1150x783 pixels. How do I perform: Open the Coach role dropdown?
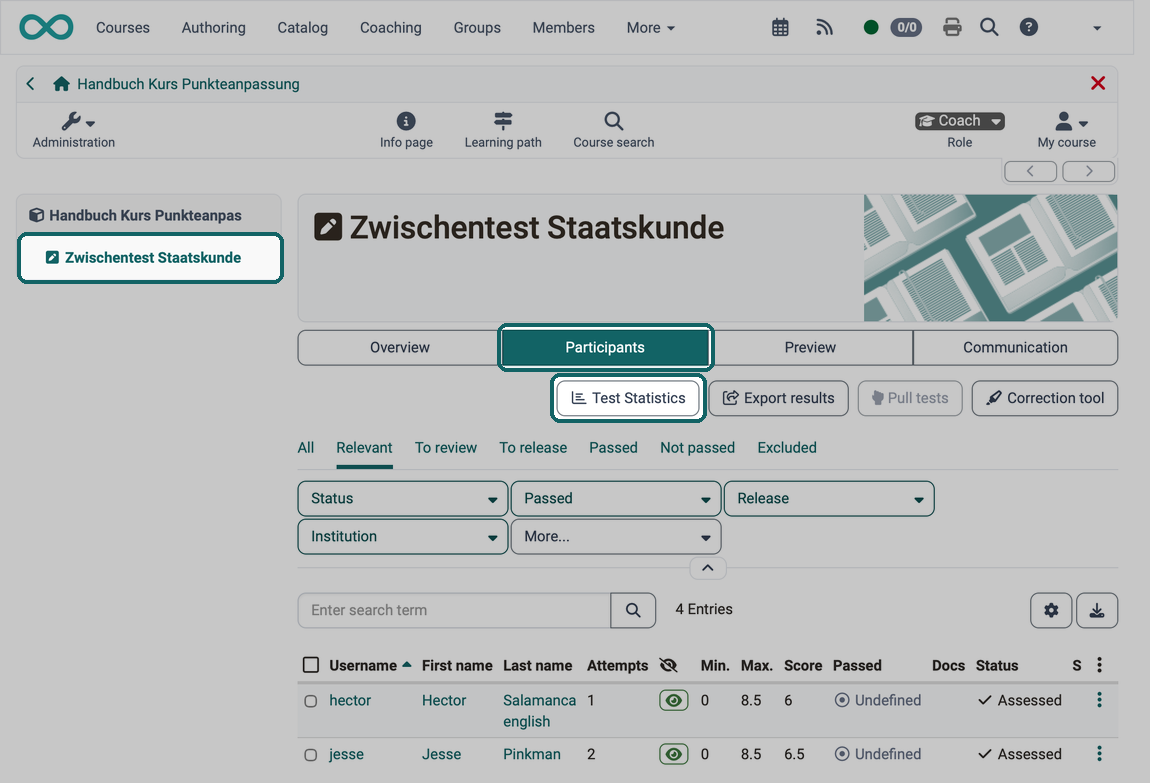pos(959,121)
